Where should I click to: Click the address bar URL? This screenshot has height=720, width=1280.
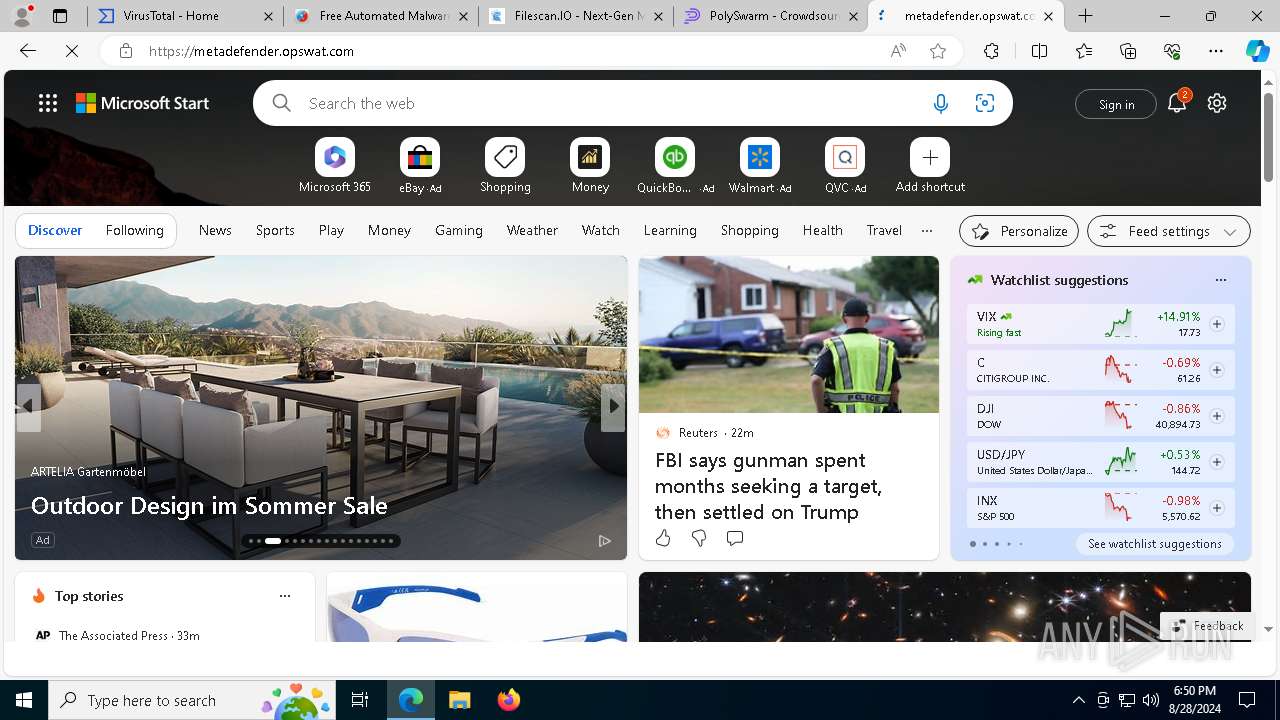251,51
